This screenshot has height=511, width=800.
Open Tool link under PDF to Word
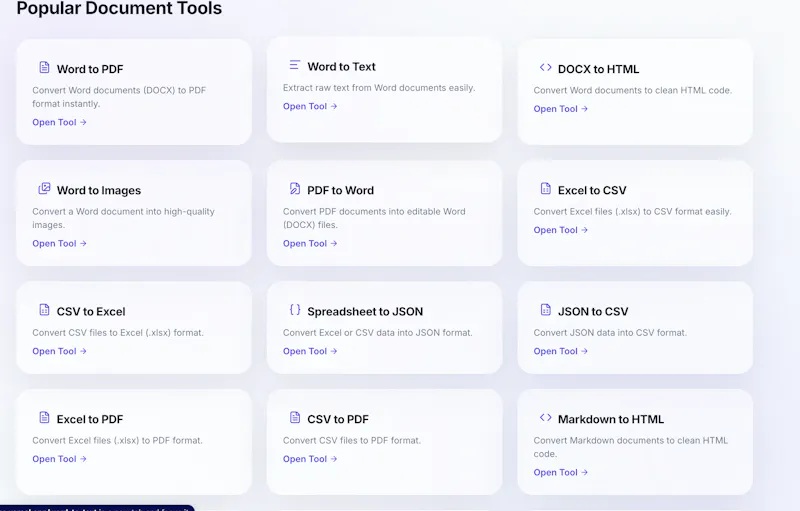pos(310,244)
